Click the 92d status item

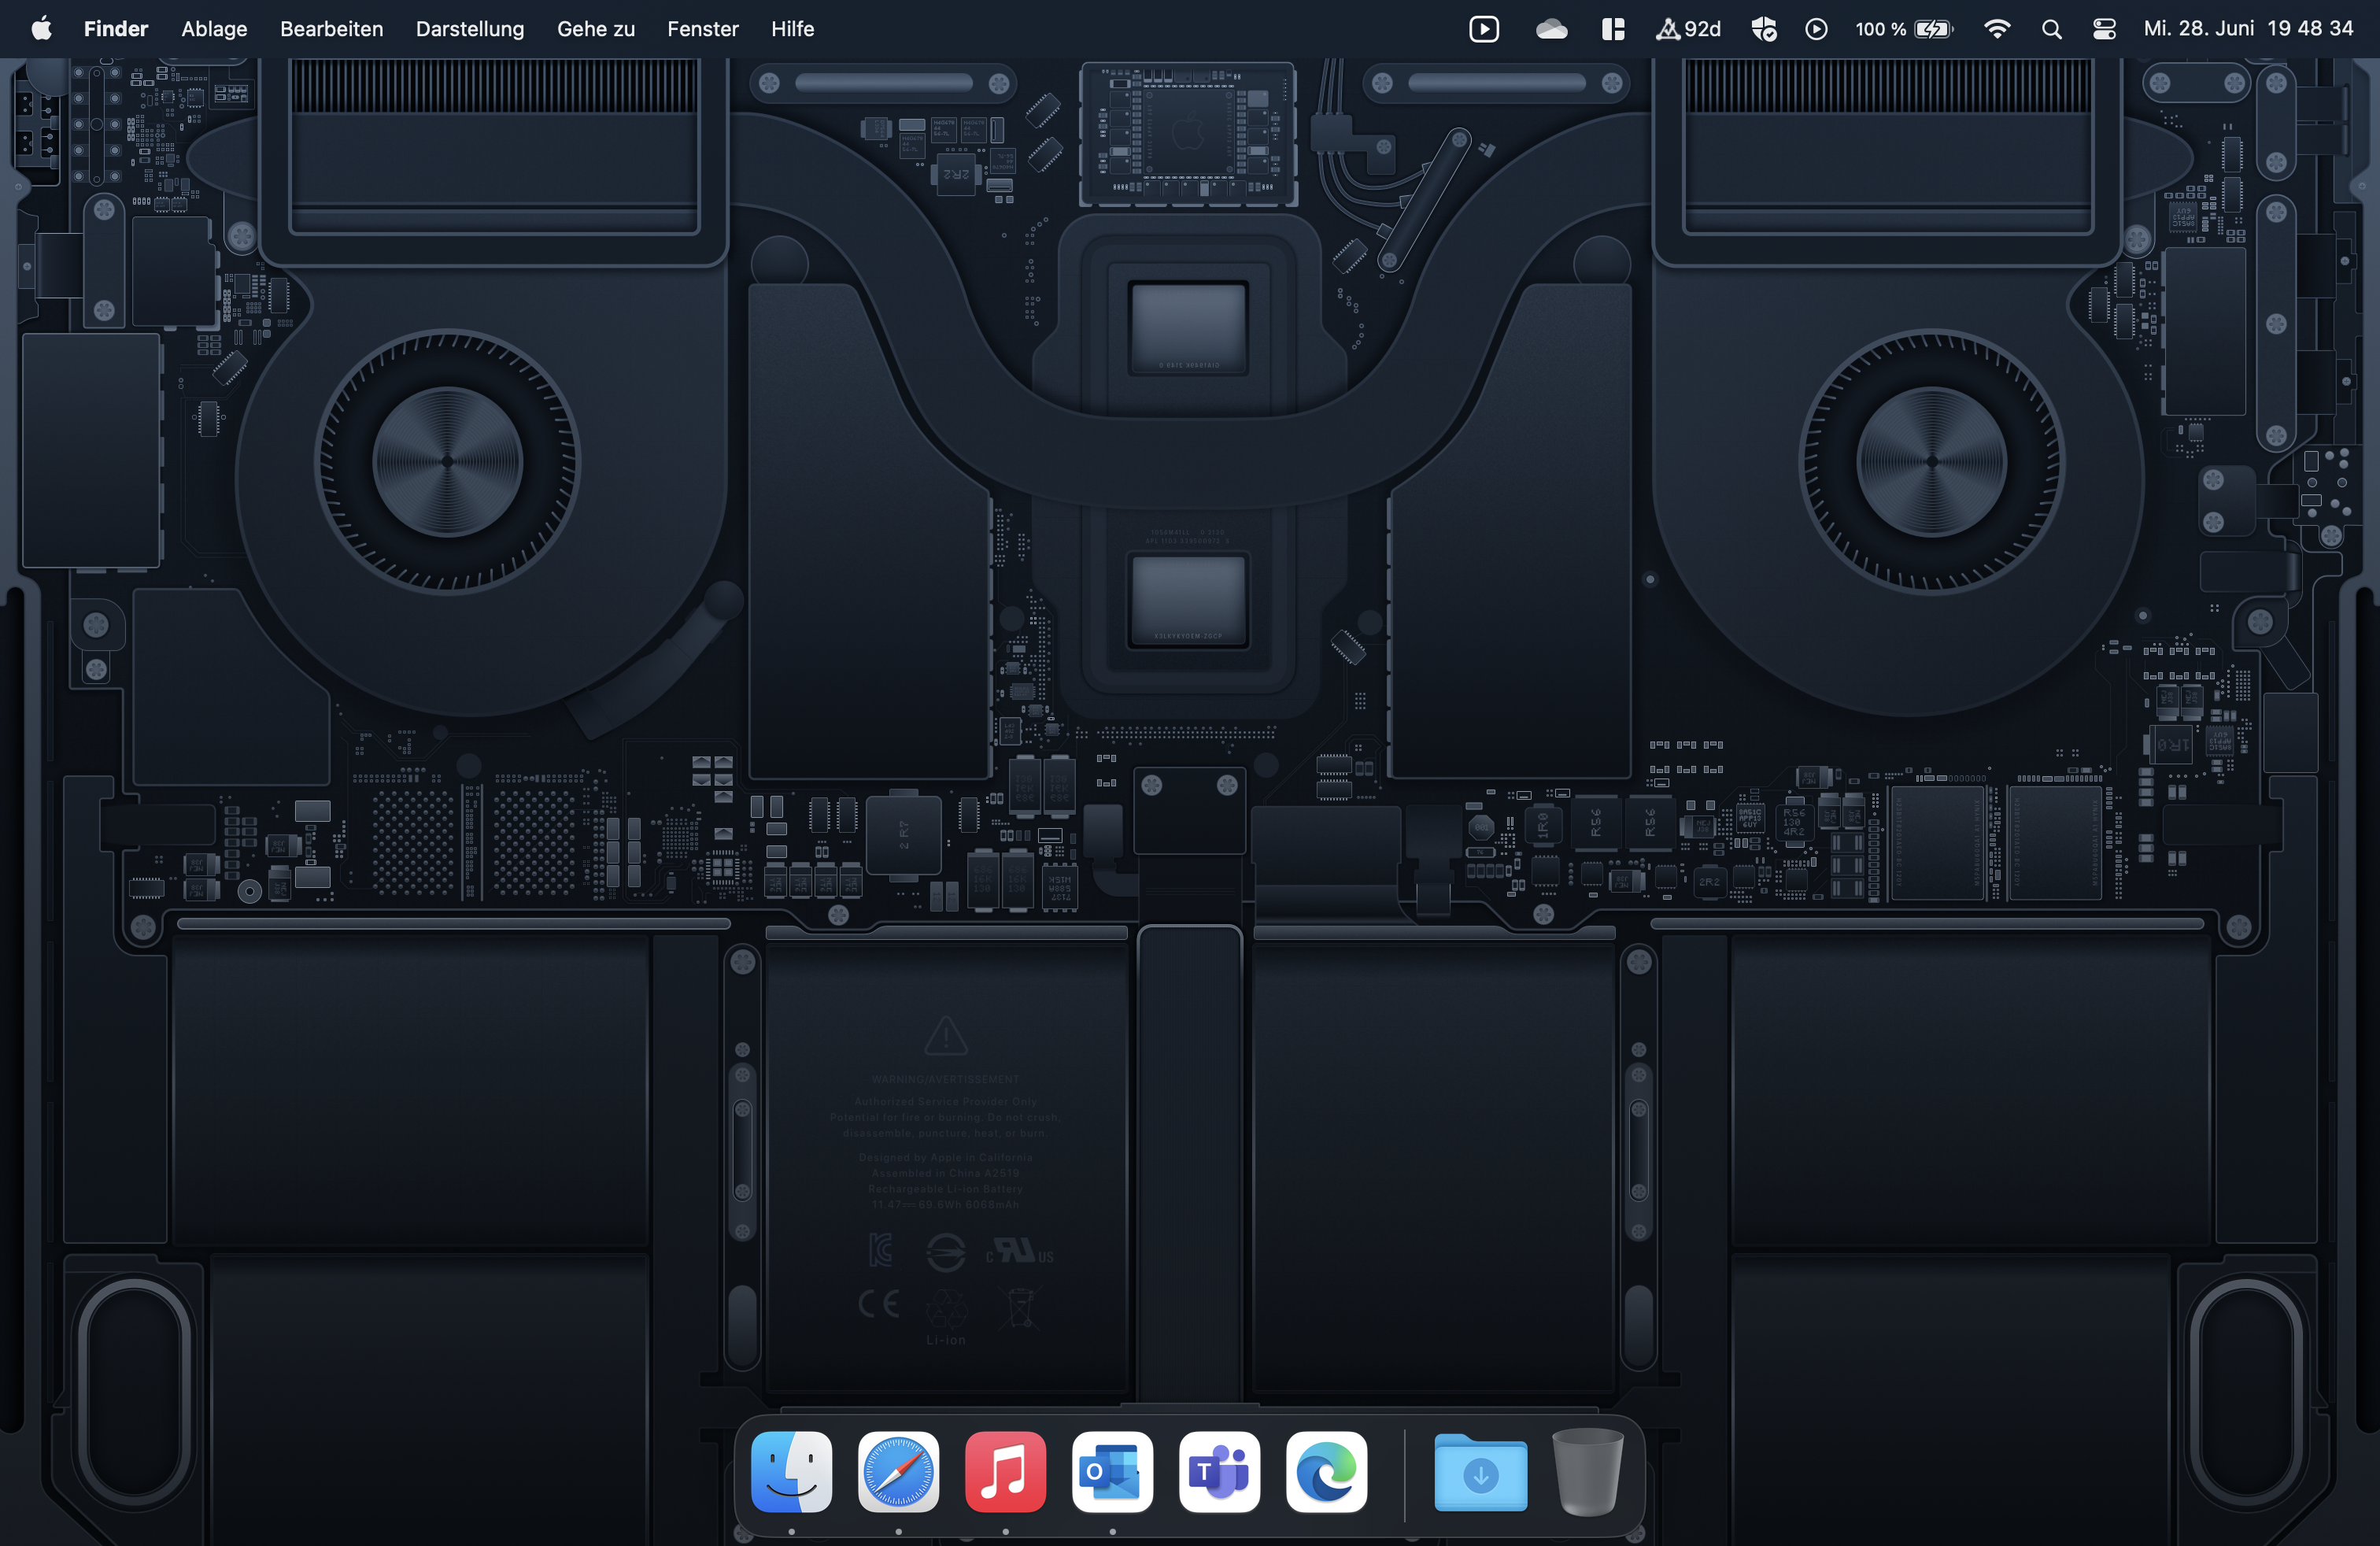pos(1689,29)
